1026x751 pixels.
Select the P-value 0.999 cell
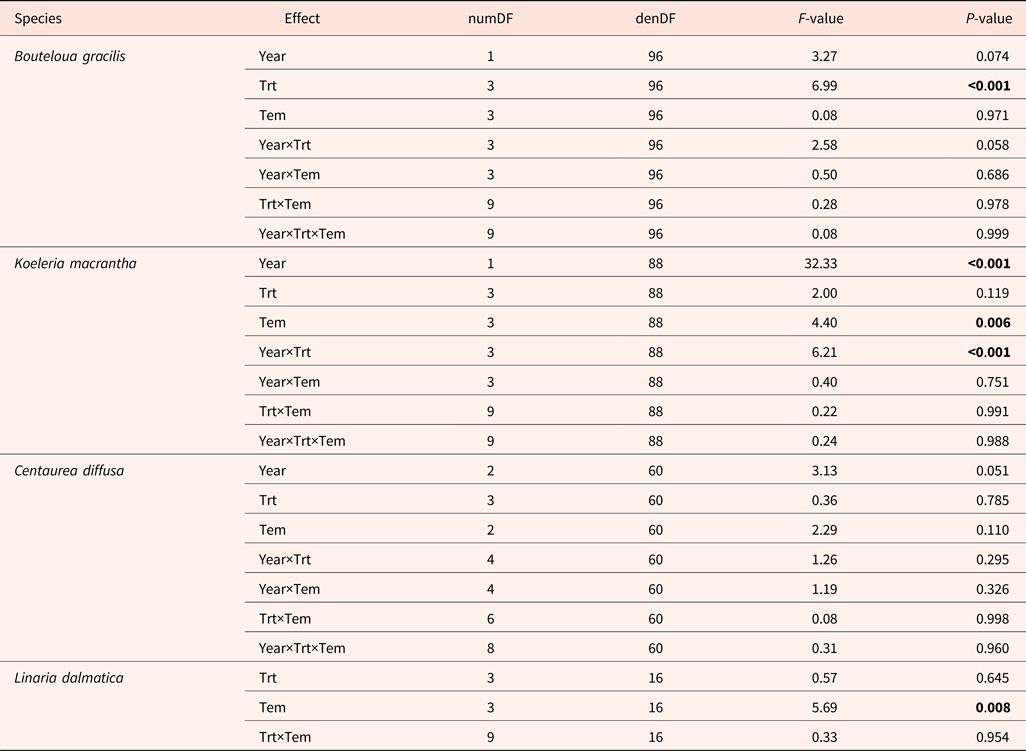(994, 234)
